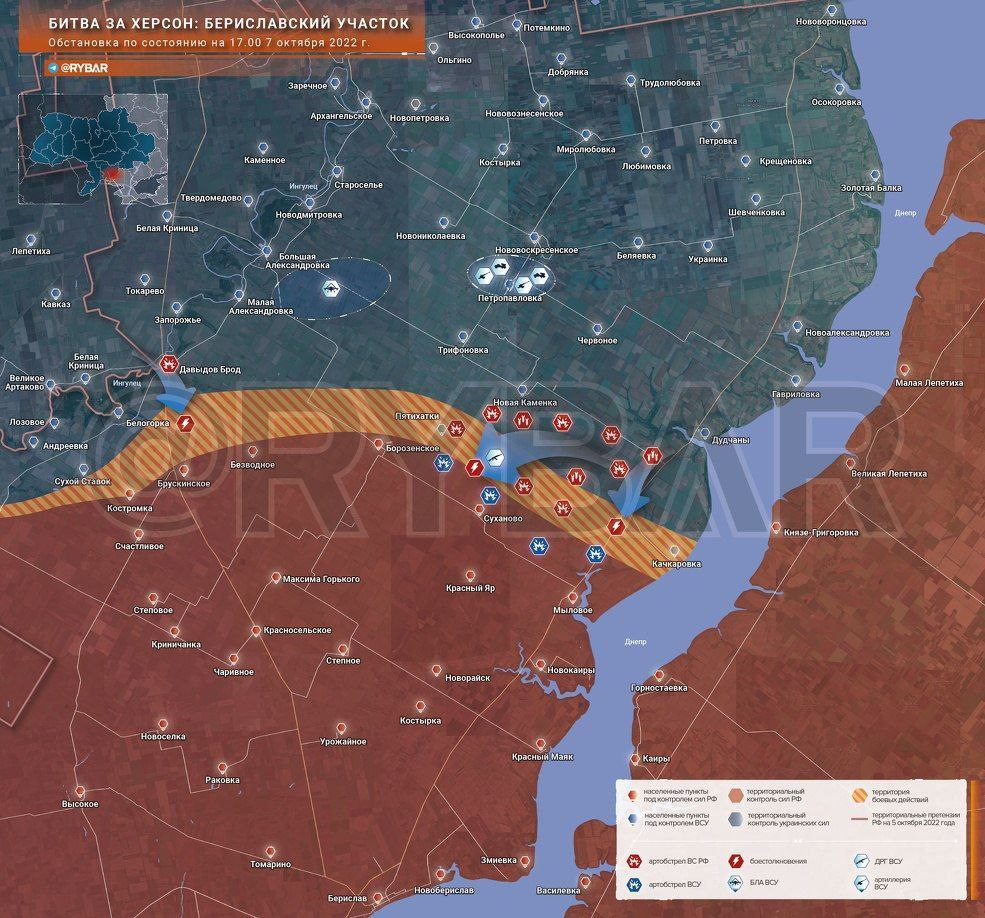Click the red shelling icon beside Пятихатки

coord(456,428)
